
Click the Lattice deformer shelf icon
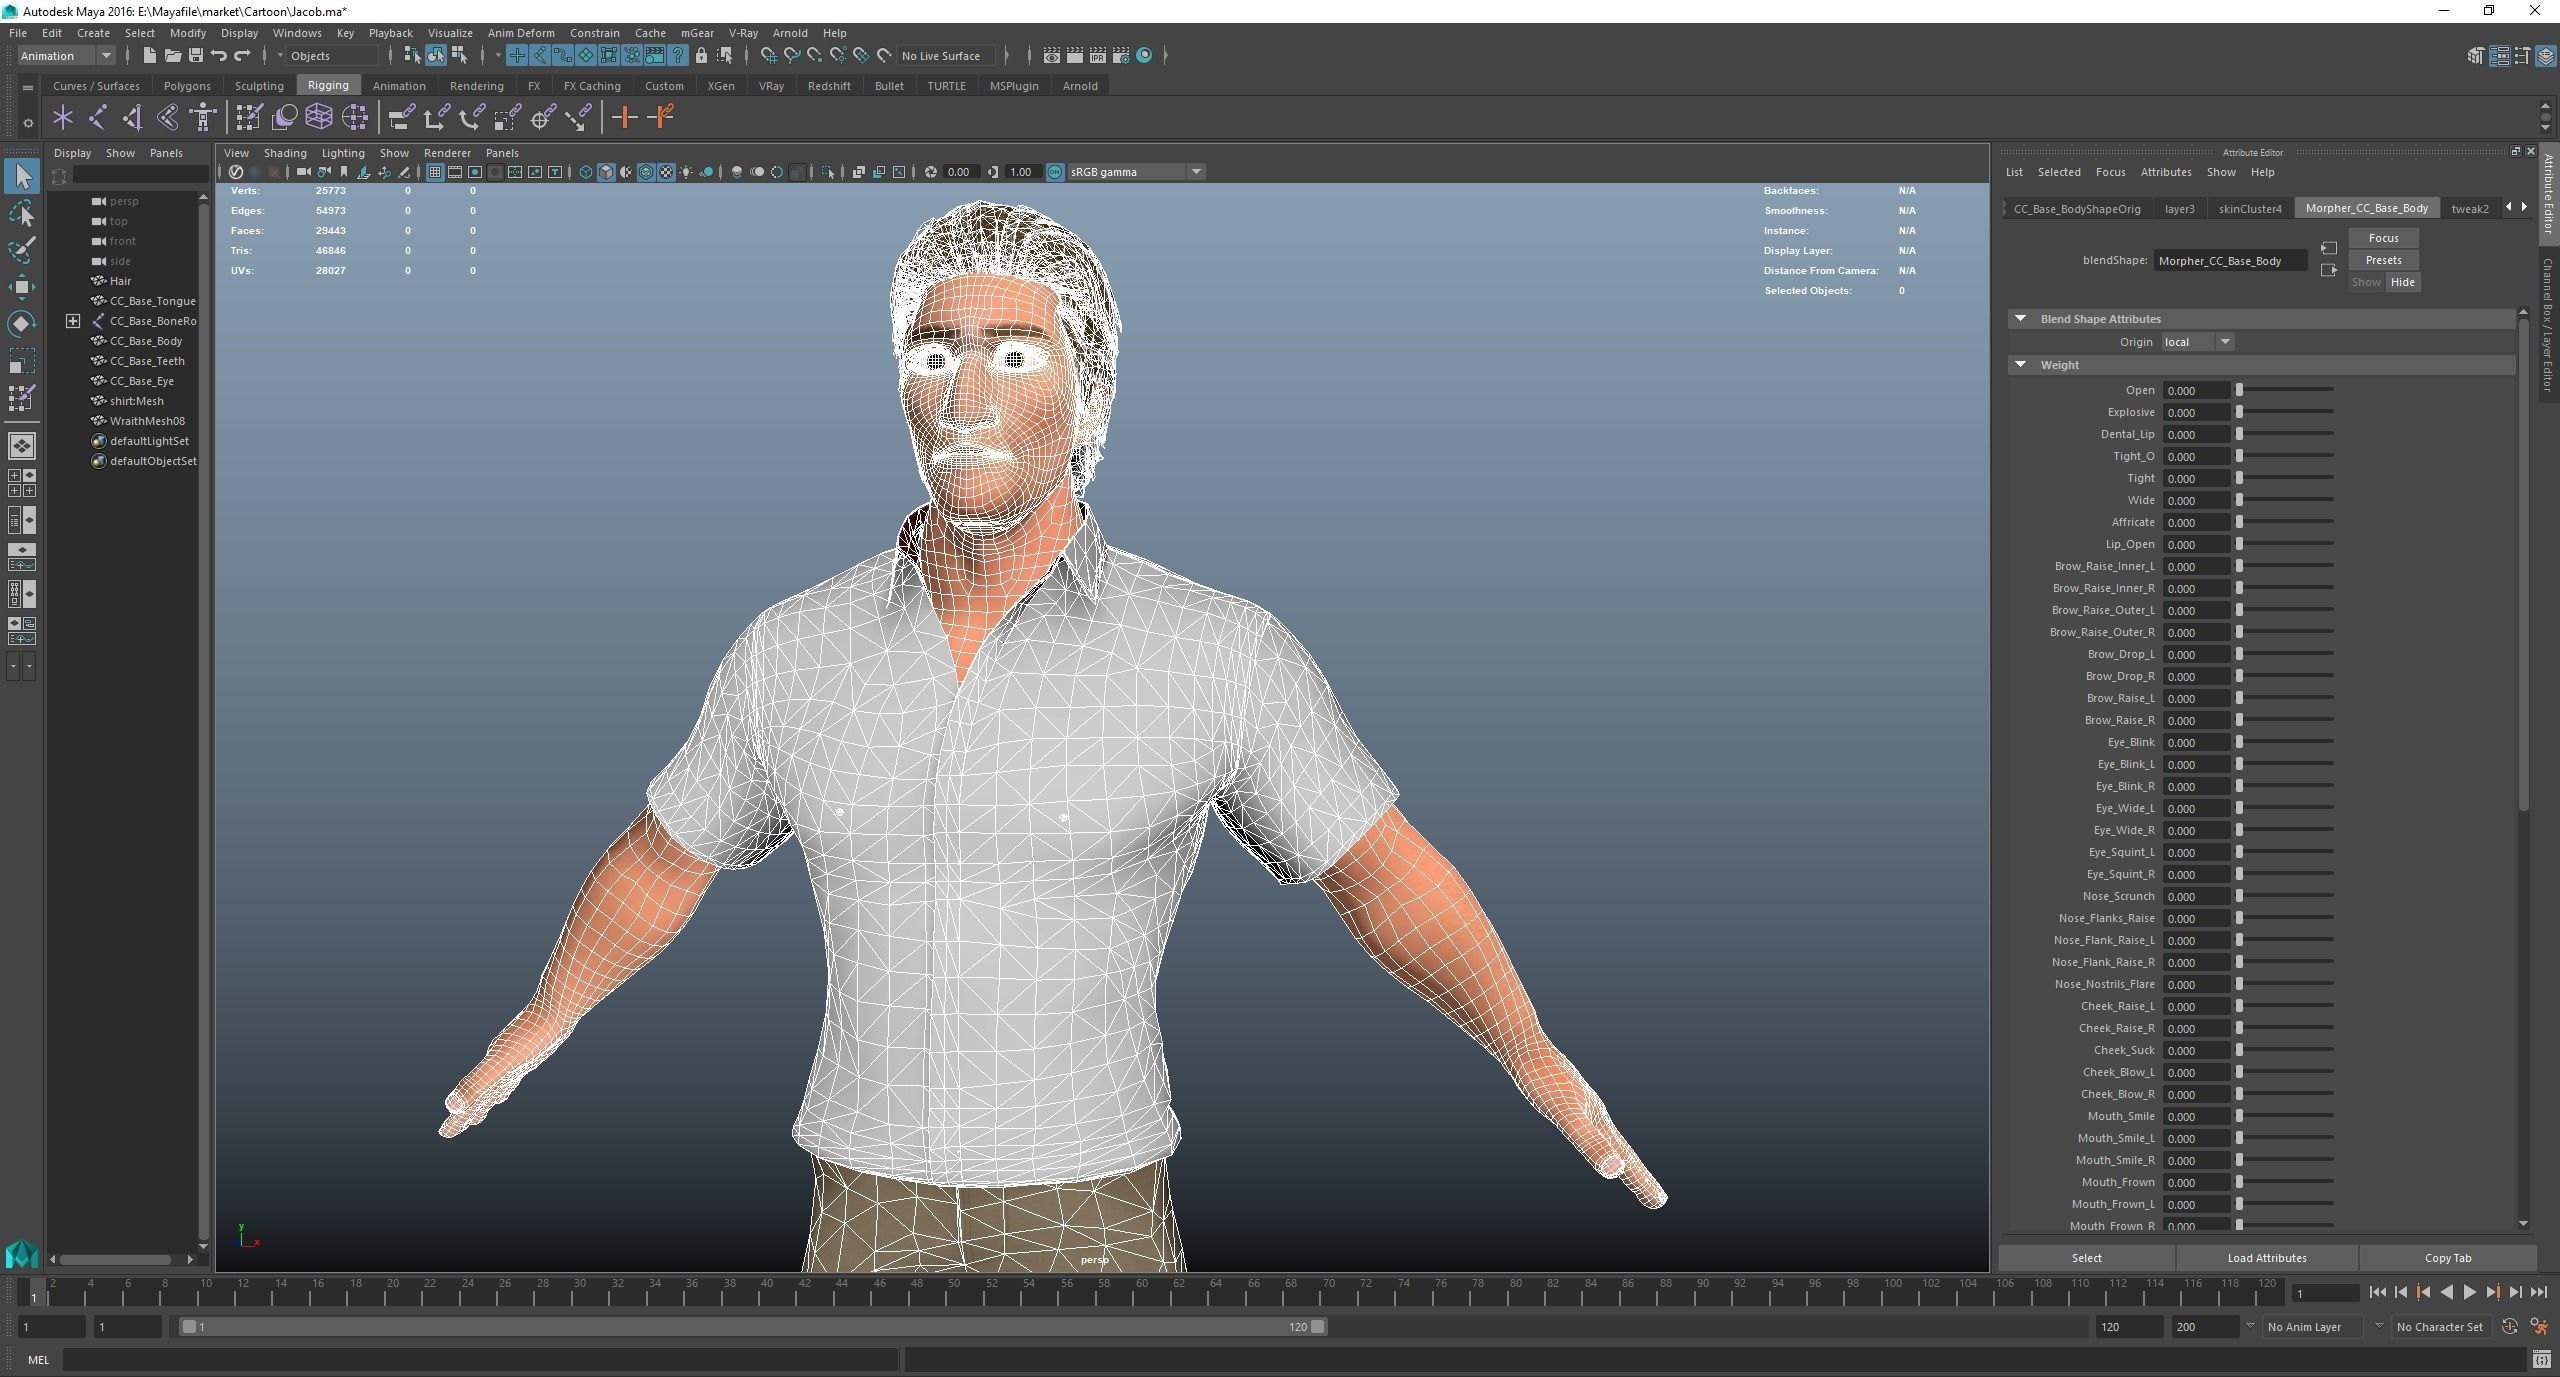pos(319,118)
